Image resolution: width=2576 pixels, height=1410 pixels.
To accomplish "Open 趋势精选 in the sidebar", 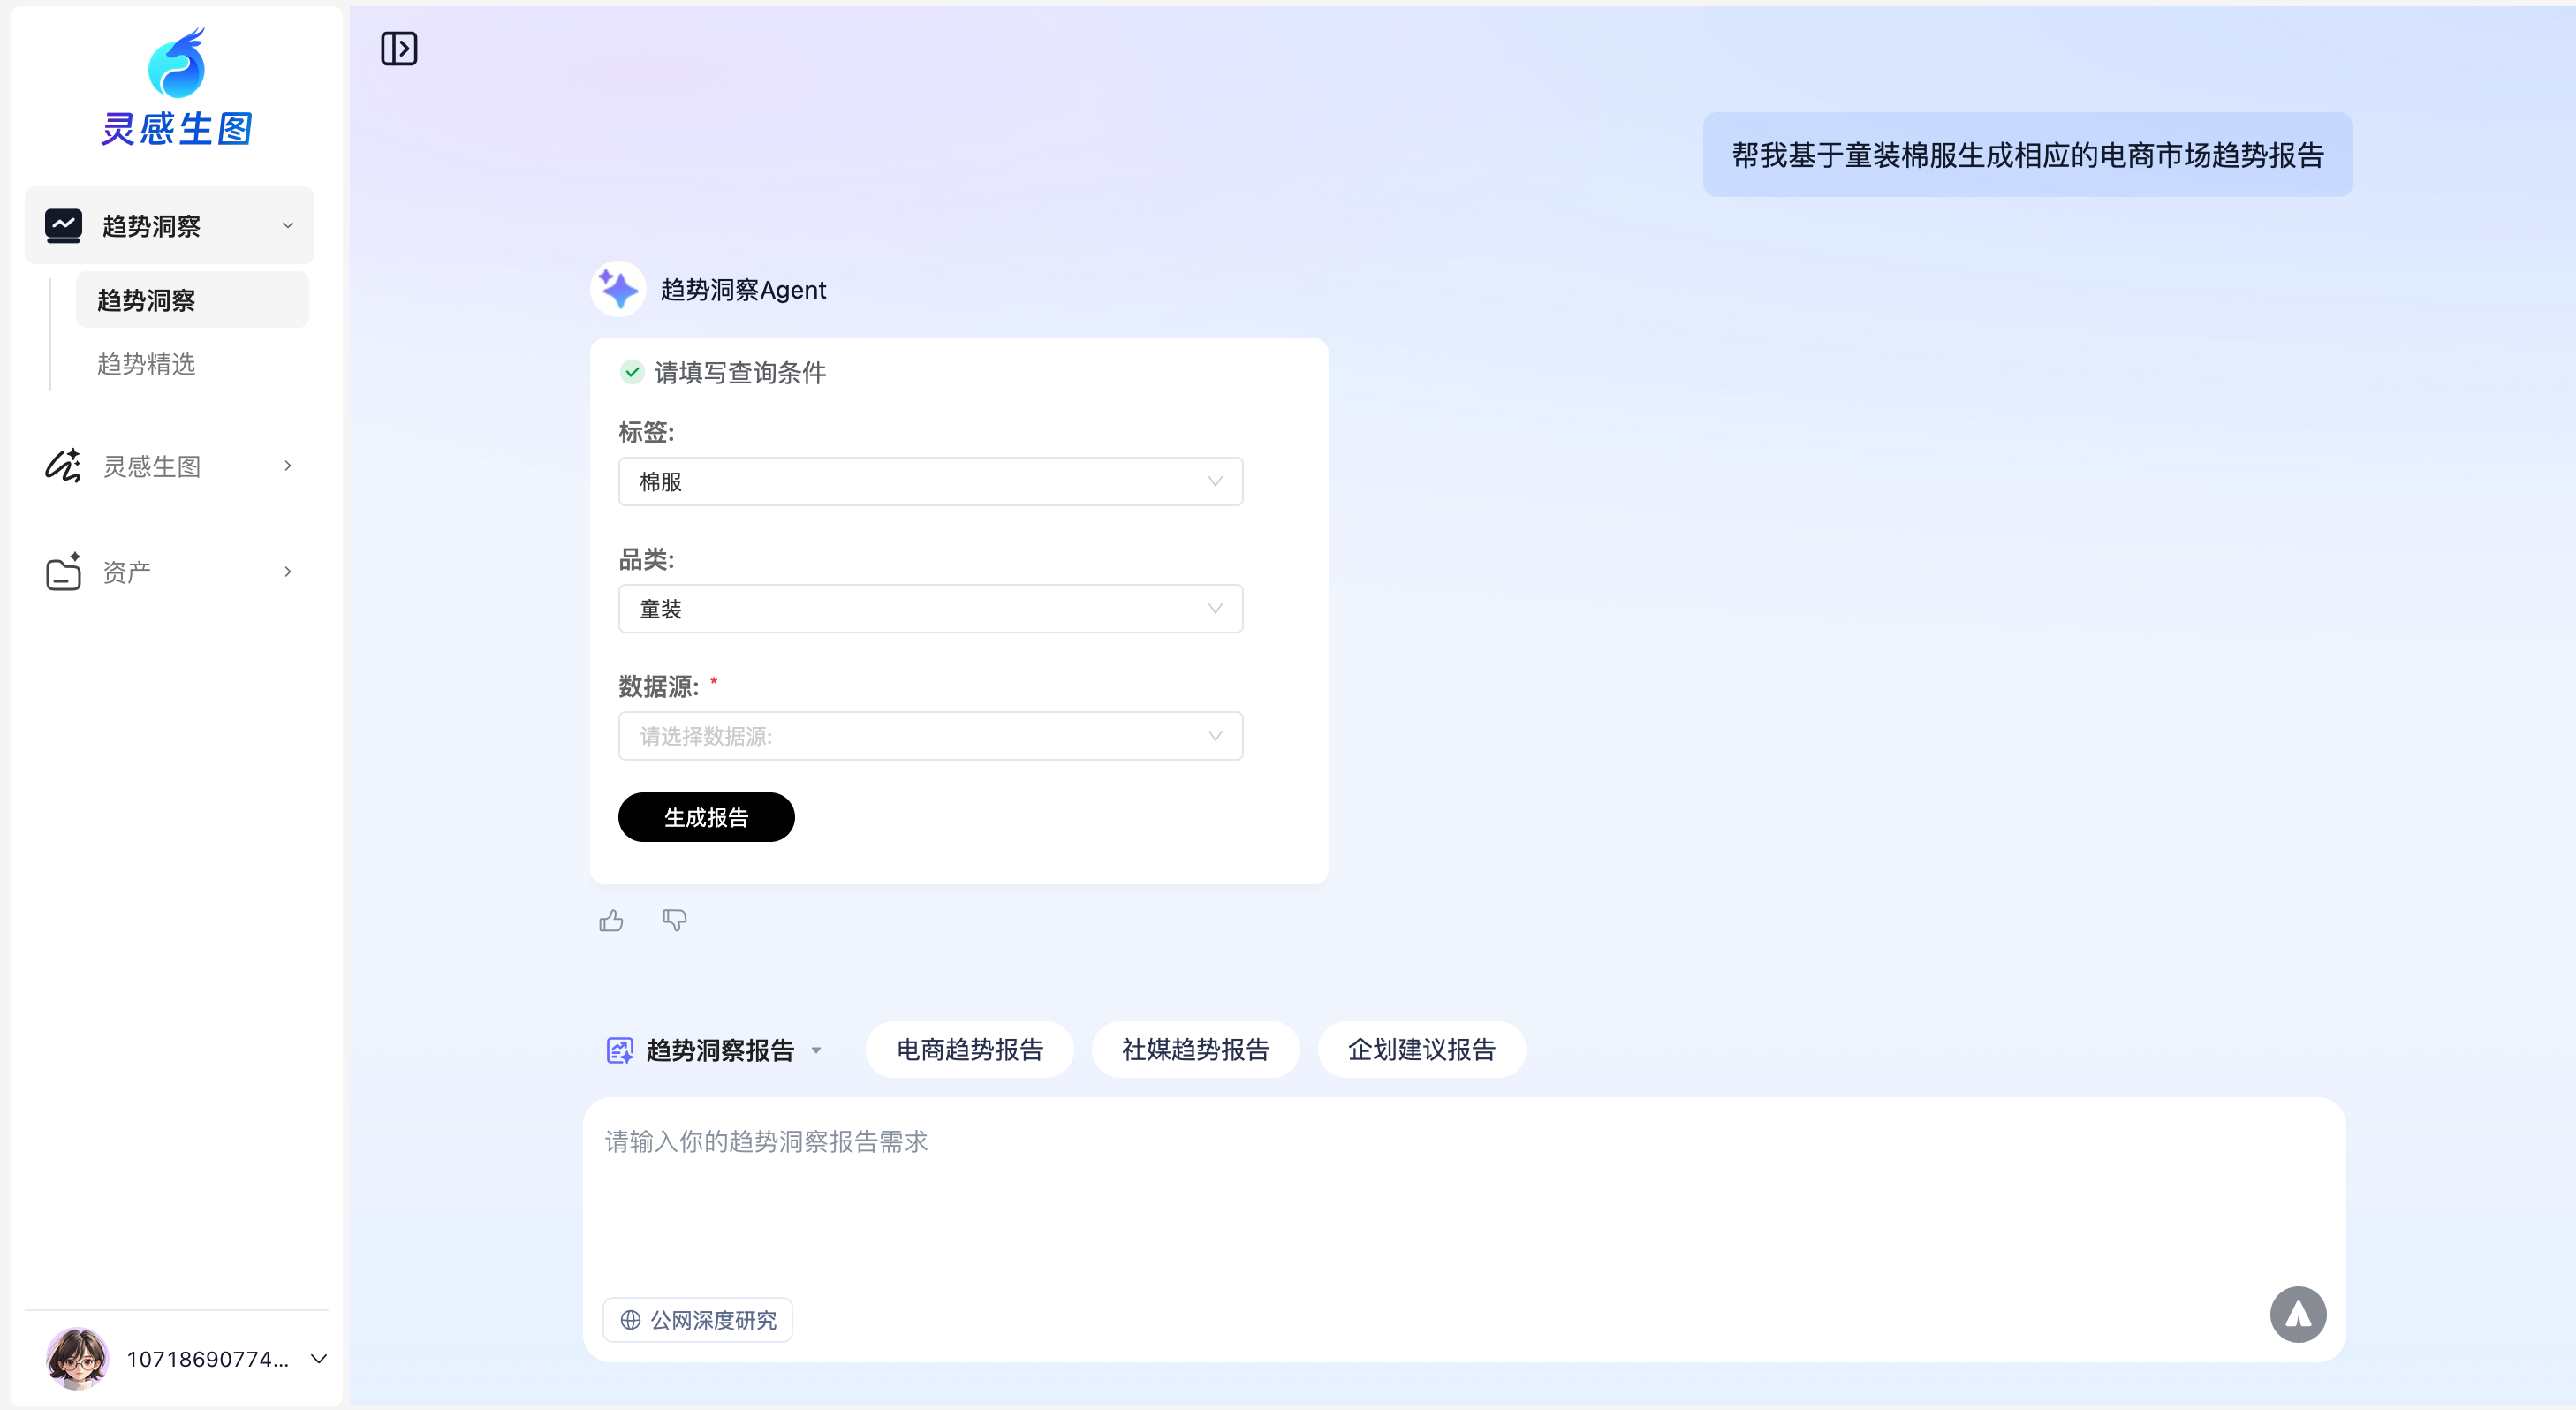I will tap(147, 364).
